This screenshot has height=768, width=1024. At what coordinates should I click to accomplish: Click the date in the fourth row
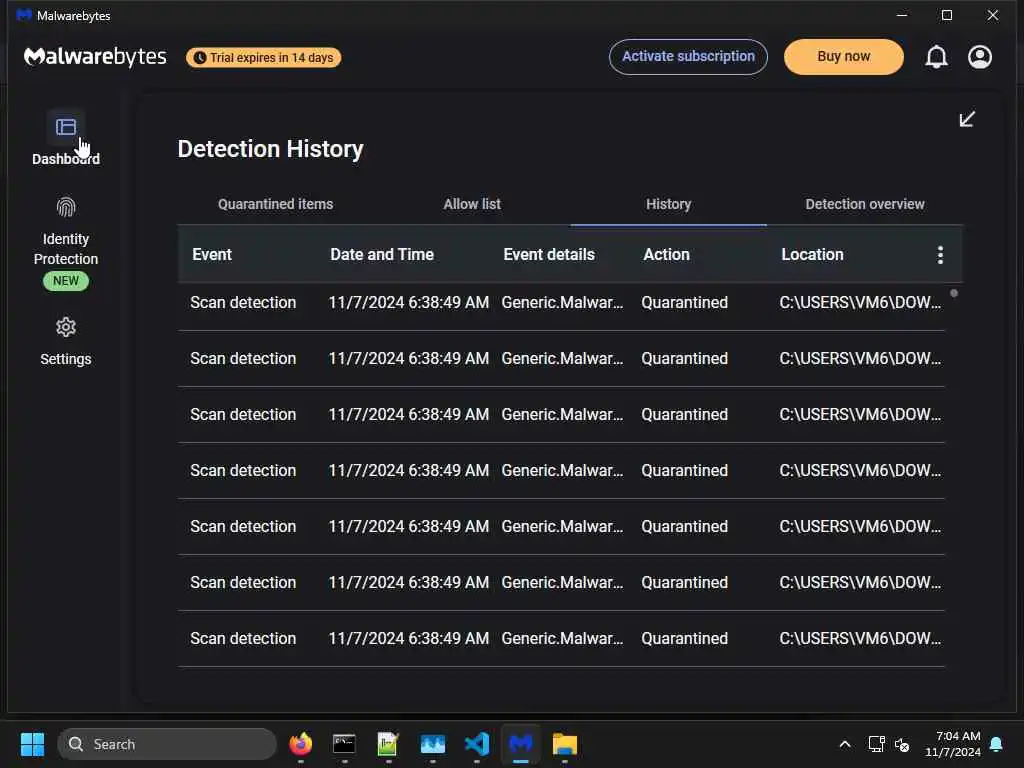409,471
